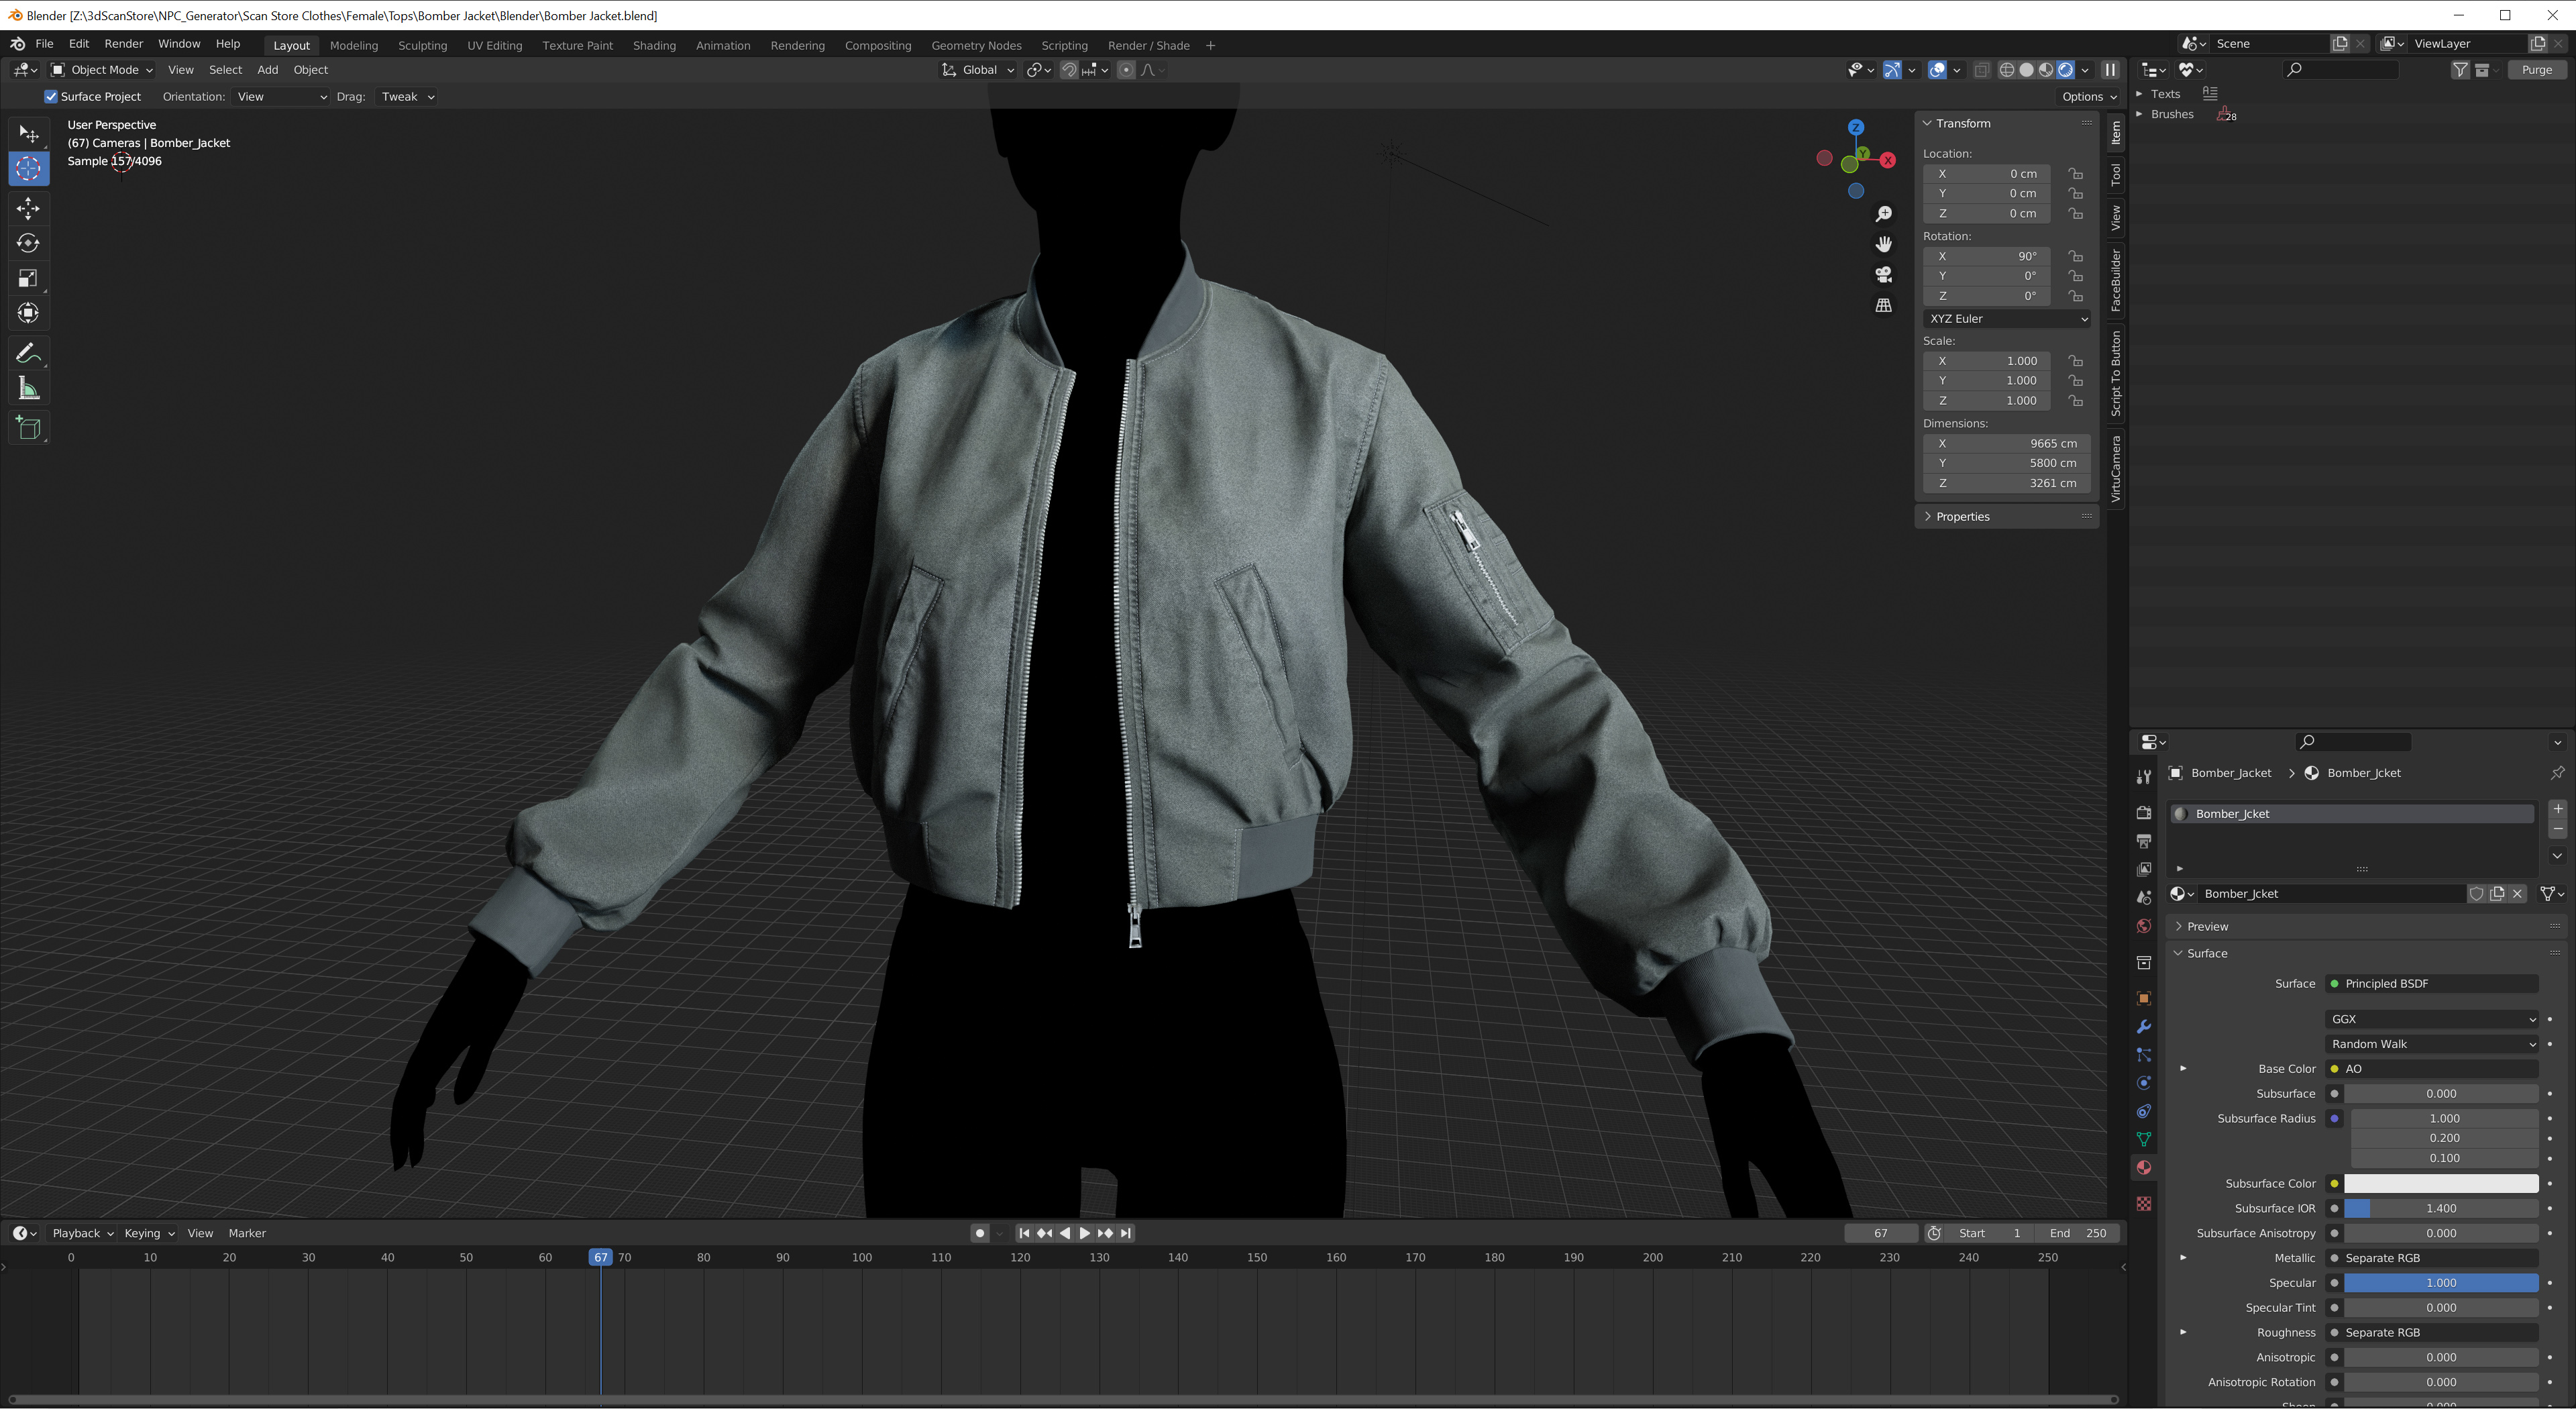Pause the viewport render with pause button
The height and width of the screenshot is (1409, 2576).
(2110, 70)
